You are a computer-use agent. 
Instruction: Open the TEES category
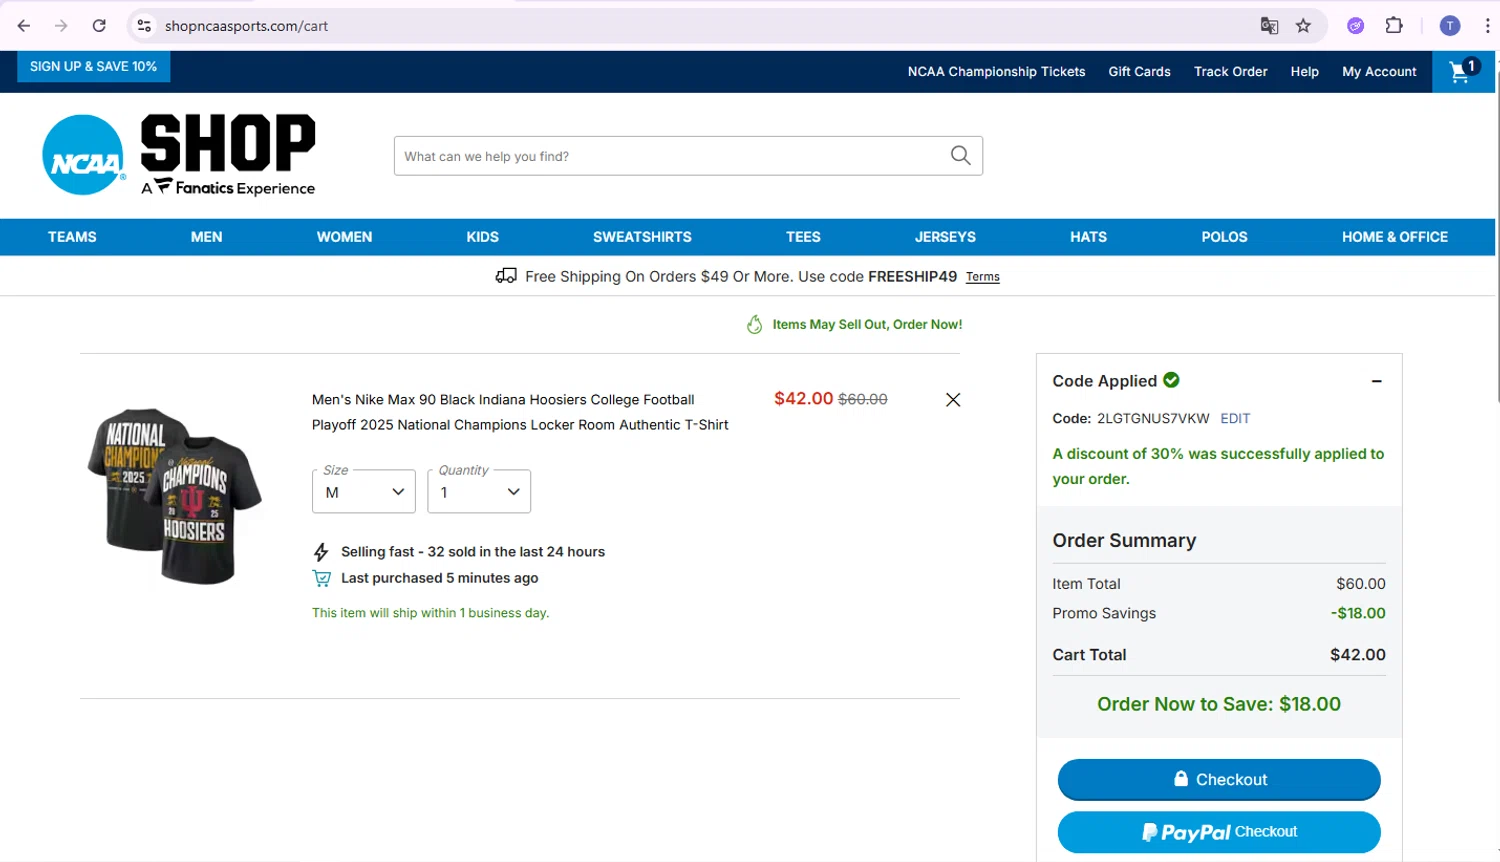coord(803,237)
